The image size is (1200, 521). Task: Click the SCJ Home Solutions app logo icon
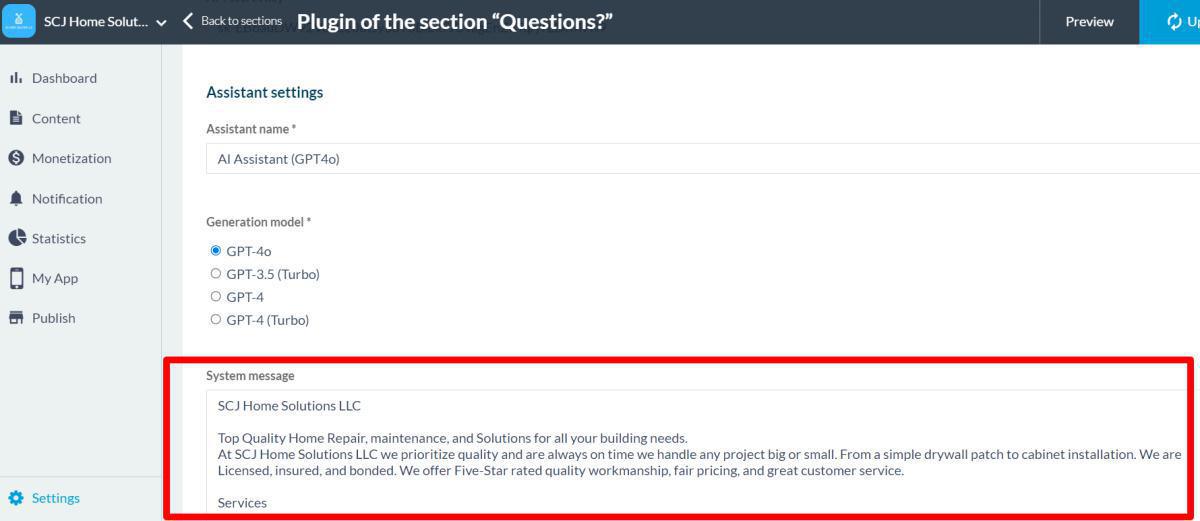[20, 22]
